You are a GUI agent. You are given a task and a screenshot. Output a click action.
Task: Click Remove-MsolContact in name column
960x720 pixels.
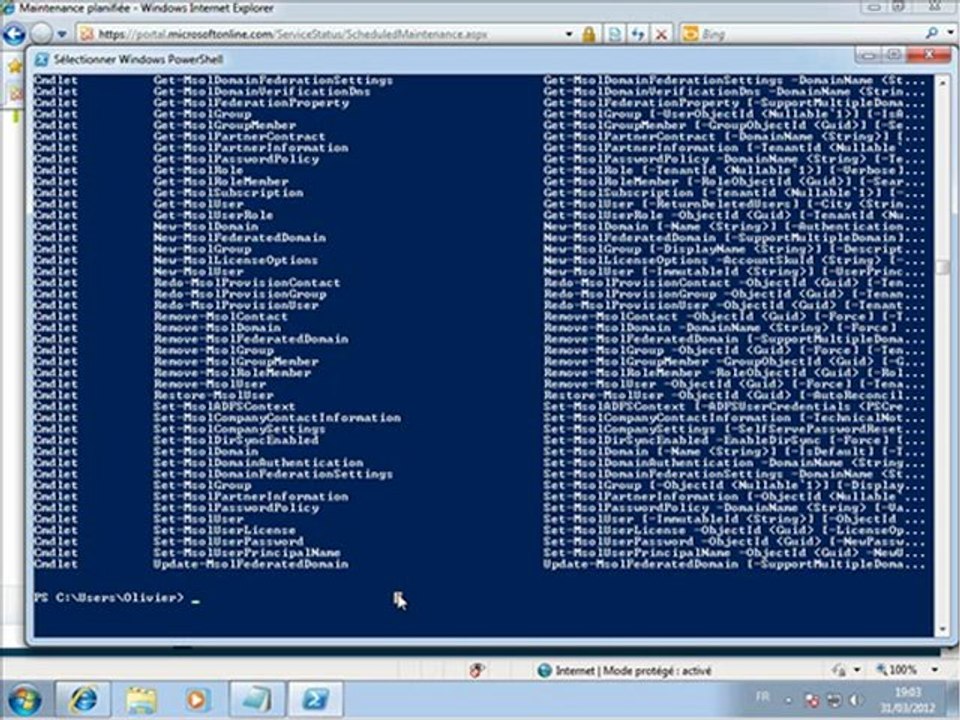tap(220, 317)
